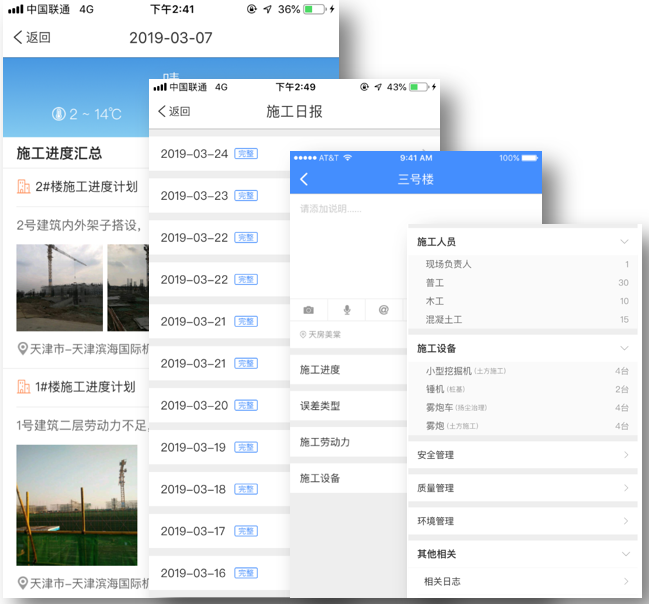The image size is (649, 604).
Task: Open first crane photo under 2号建筑
Action: 60,288
